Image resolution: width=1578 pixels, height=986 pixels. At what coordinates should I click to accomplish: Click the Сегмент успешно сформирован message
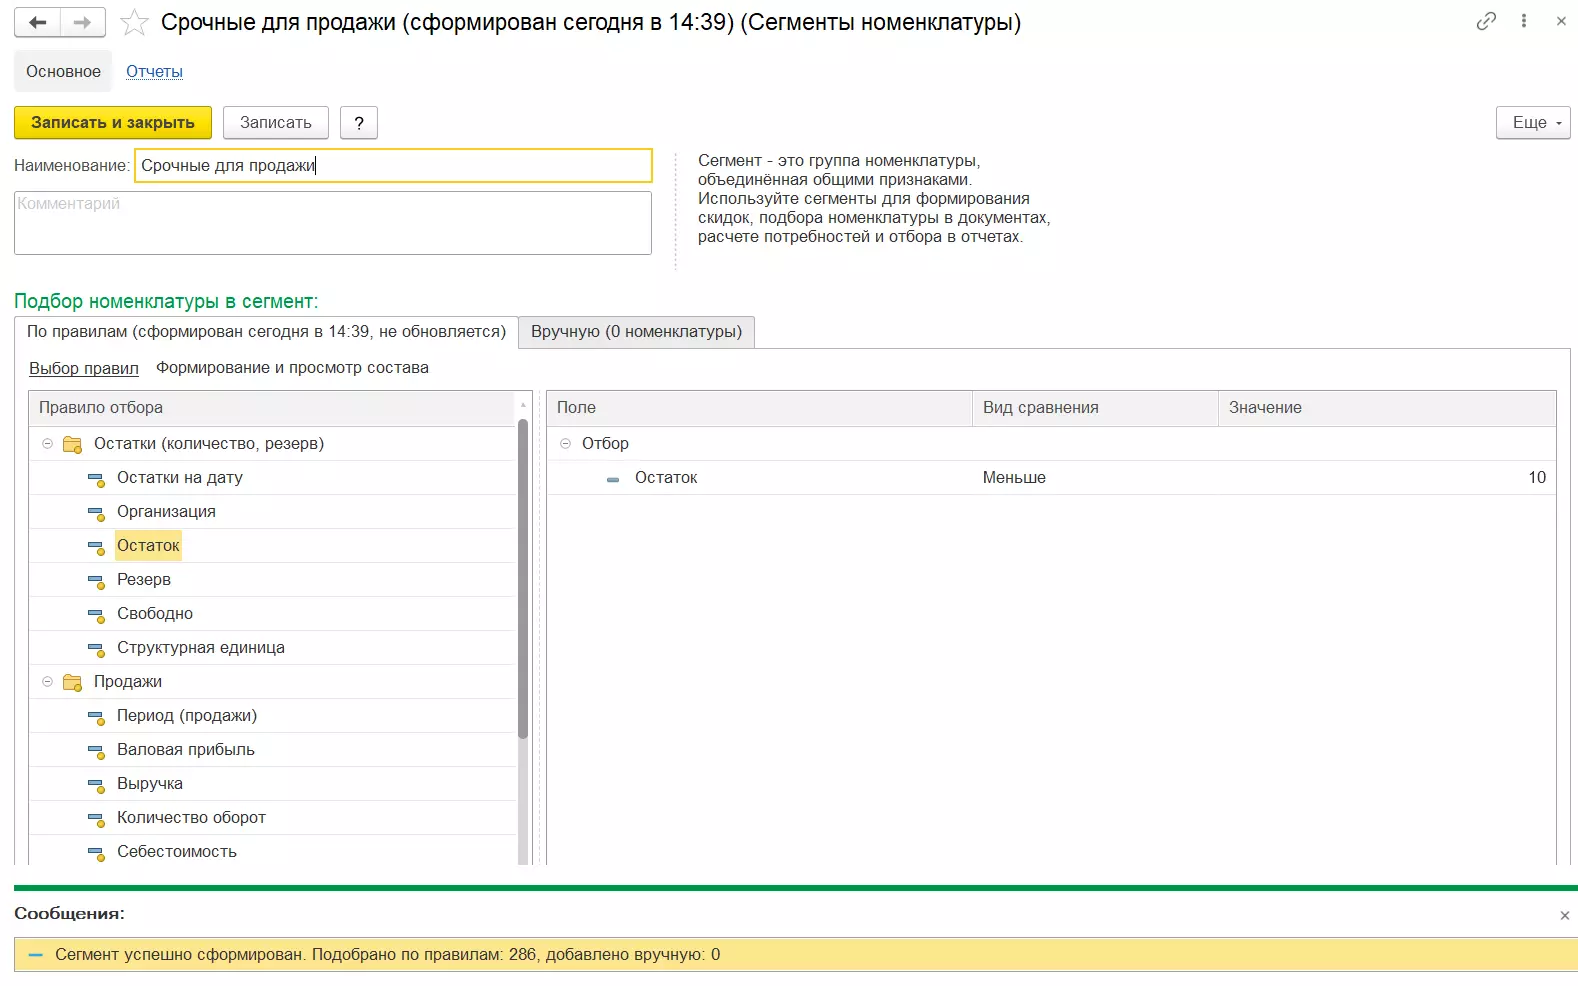point(388,955)
